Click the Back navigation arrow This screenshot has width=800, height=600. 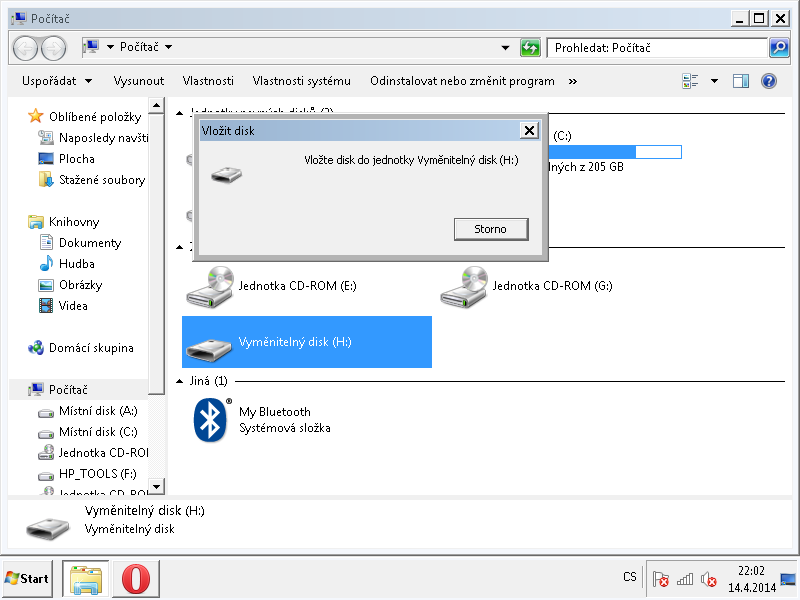tap(25, 48)
